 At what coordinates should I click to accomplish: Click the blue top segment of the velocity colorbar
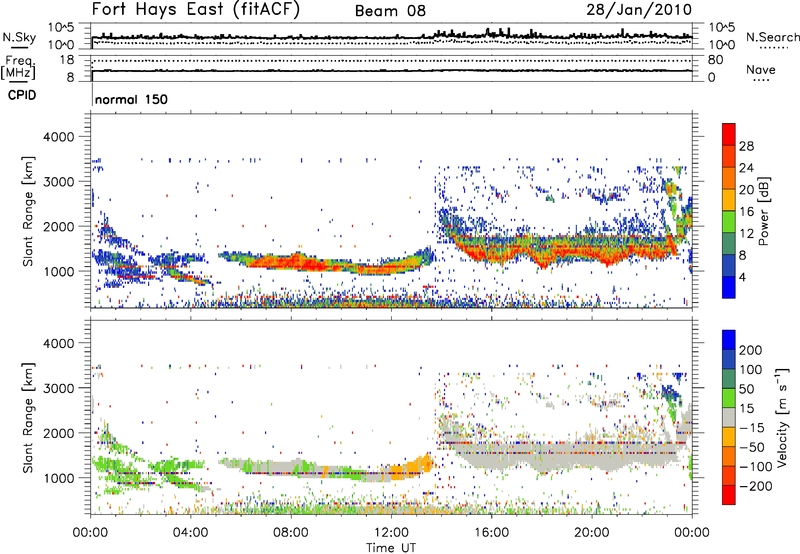729,340
